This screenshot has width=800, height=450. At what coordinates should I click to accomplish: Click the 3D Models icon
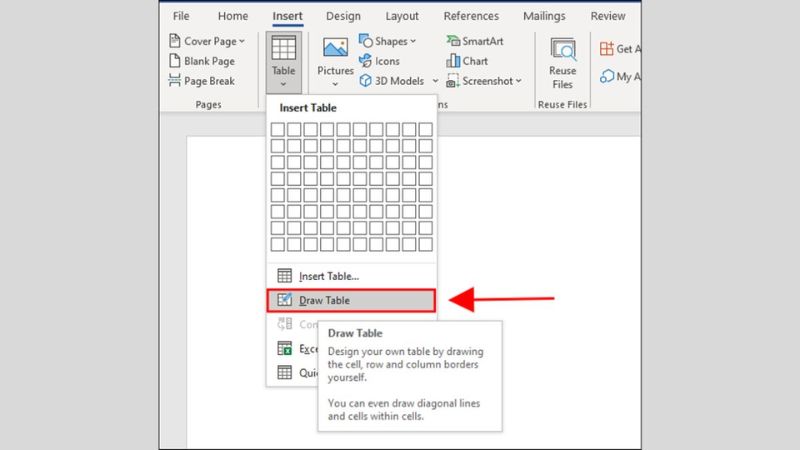pos(365,81)
